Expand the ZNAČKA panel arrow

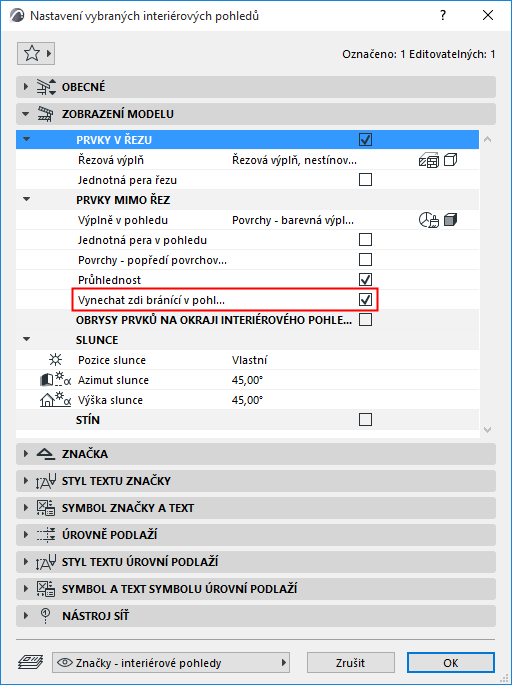[x=25, y=454]
